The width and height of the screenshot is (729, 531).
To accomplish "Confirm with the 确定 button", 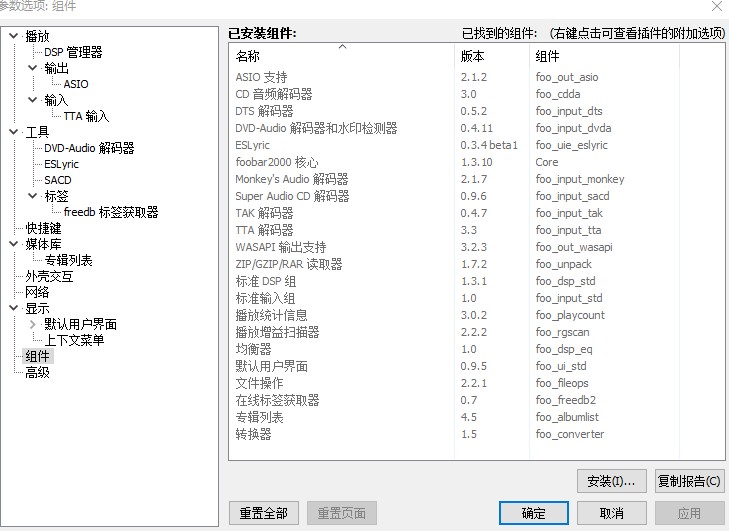I will [534, 513].
